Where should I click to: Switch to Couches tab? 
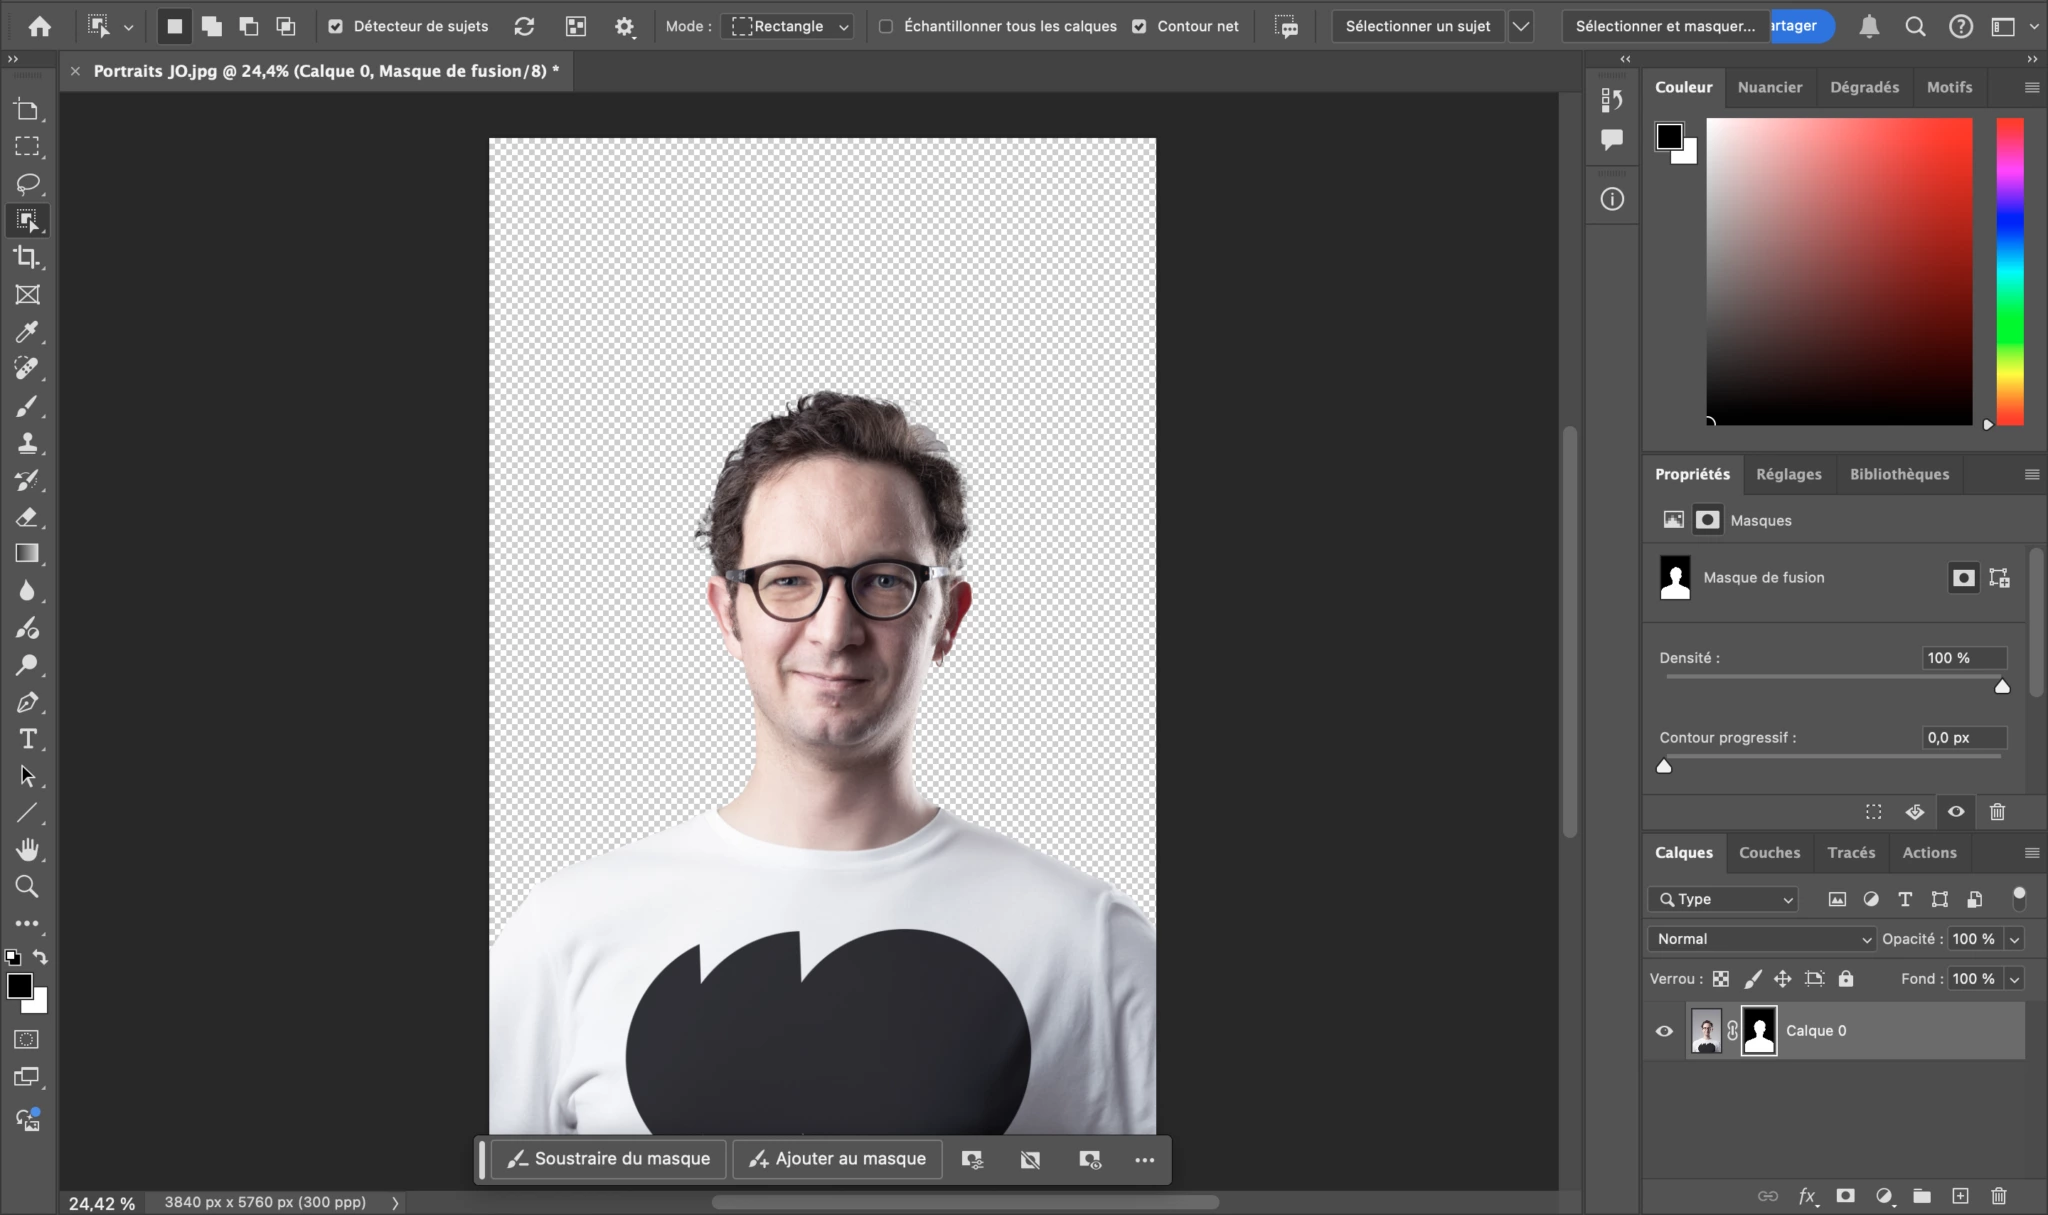click(x=1769, y=853)
